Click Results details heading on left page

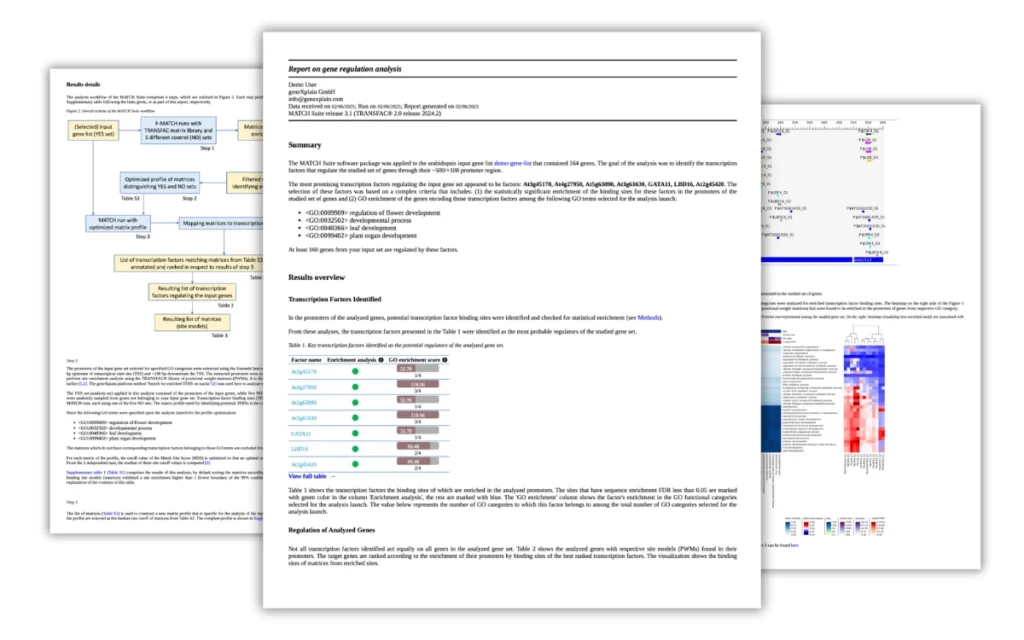tap(83, 85)
